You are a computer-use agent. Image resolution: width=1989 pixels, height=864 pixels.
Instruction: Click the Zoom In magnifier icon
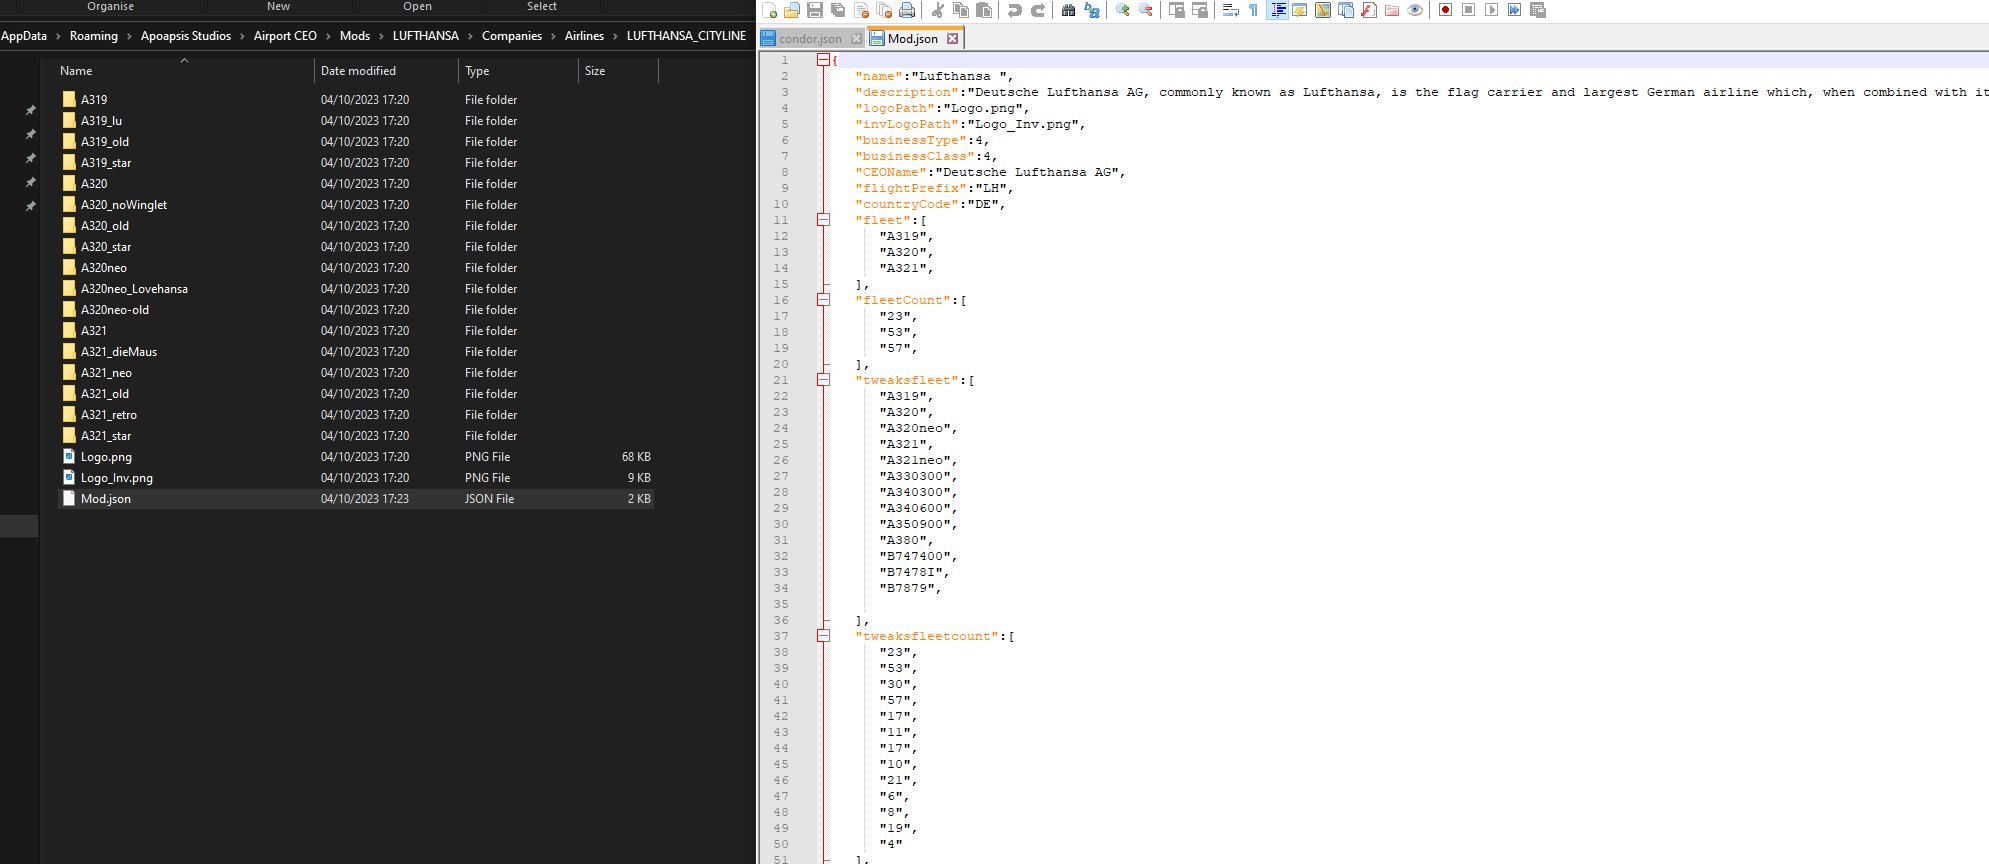tap(1123, 10)
